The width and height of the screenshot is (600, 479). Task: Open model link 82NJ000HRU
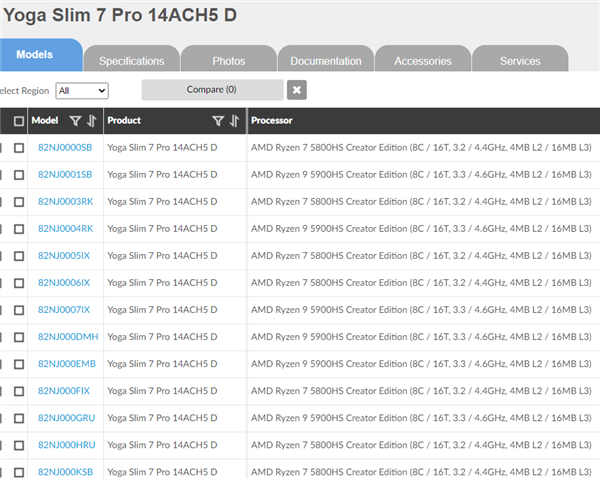click(x=67, y=445)
